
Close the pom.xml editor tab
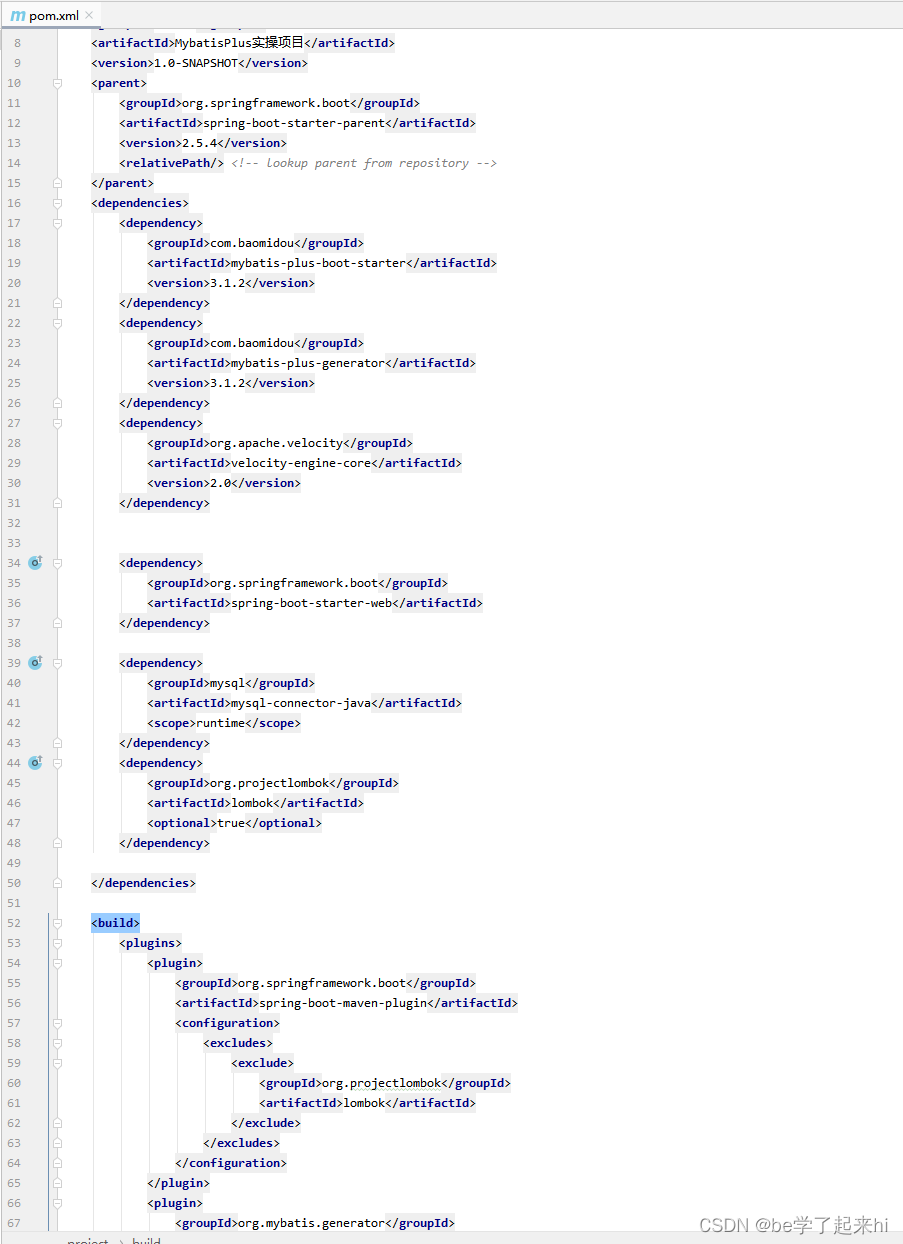click(x=89, y=16)
